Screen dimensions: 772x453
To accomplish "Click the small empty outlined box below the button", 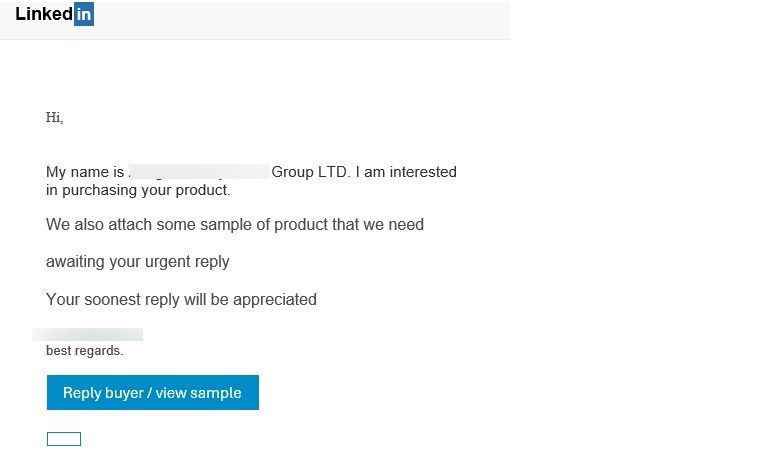I will tap(64, 439).
